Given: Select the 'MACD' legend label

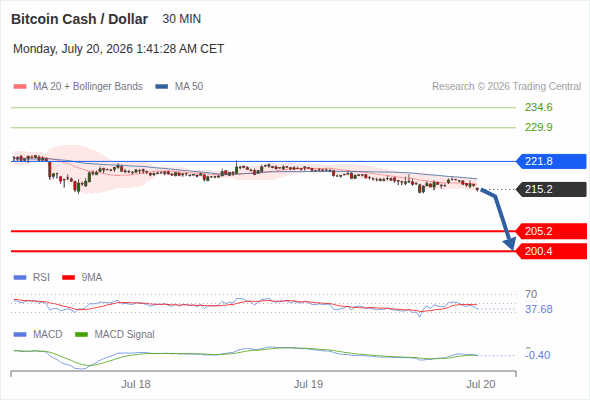Looking at the screenshot, I should (x=47, y=335).
